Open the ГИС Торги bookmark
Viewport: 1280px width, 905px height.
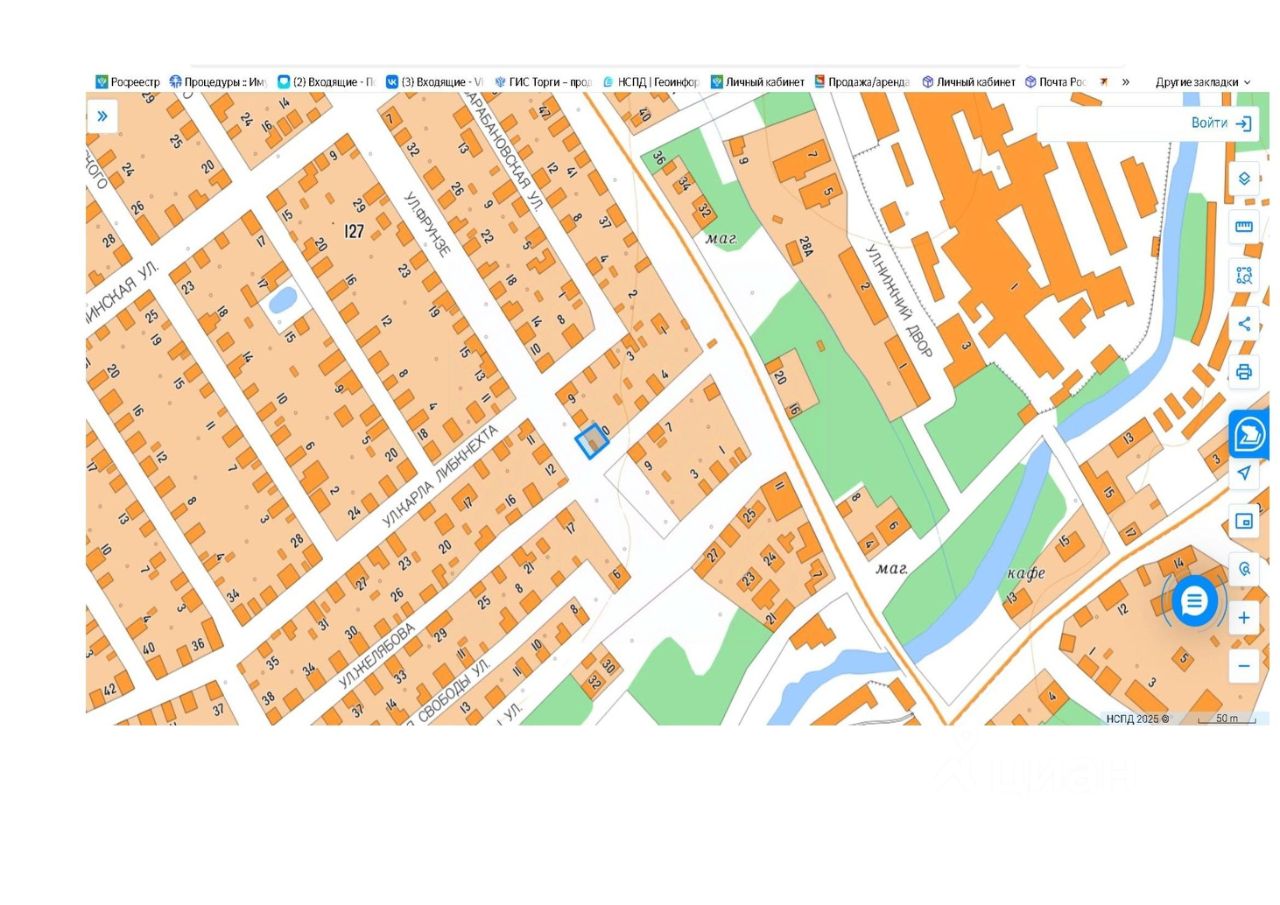[x=543, y=82]
